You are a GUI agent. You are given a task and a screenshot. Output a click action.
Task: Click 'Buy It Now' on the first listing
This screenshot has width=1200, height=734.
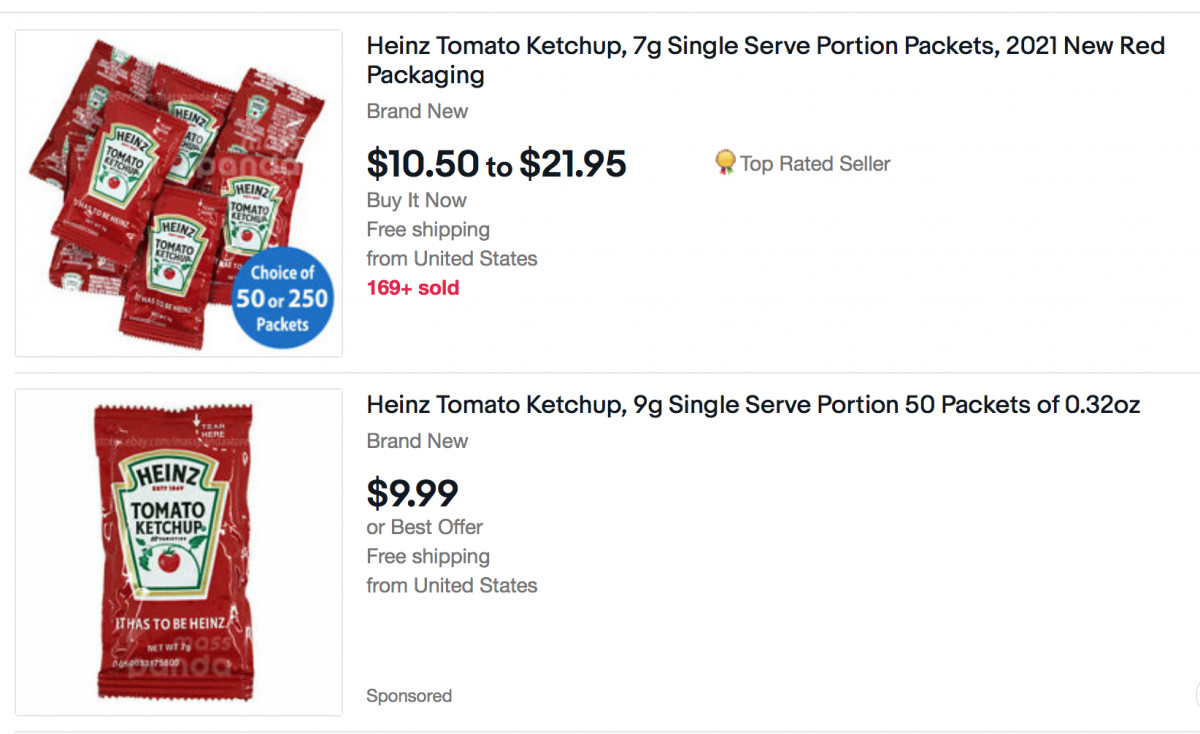pyautogui.click(x=416, y=200)
